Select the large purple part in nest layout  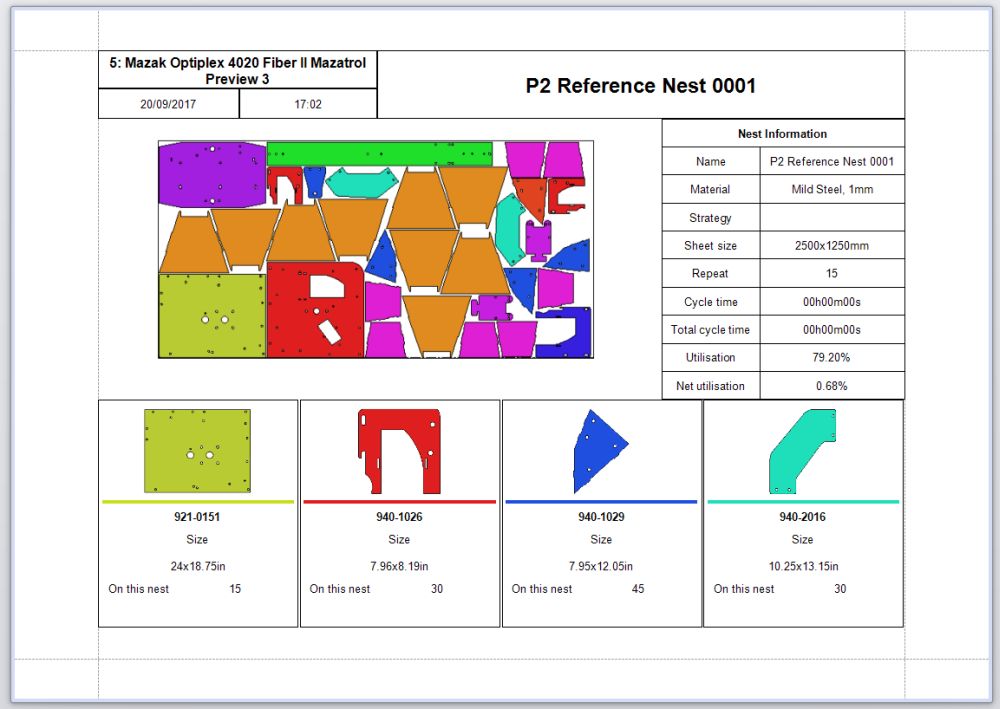[212, 175]
